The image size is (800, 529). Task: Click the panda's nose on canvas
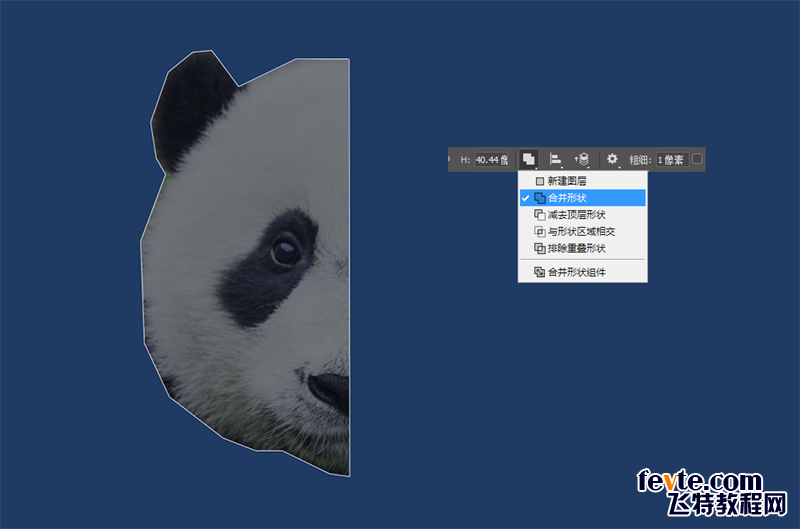tap(330, 388)
